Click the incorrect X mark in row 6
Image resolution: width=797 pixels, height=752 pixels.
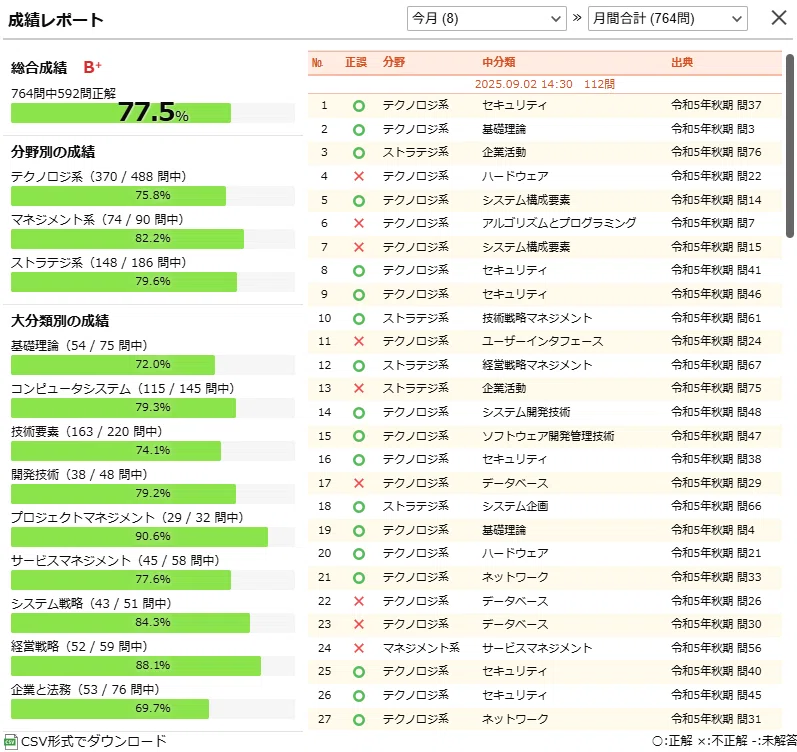[x=359, y=223]
